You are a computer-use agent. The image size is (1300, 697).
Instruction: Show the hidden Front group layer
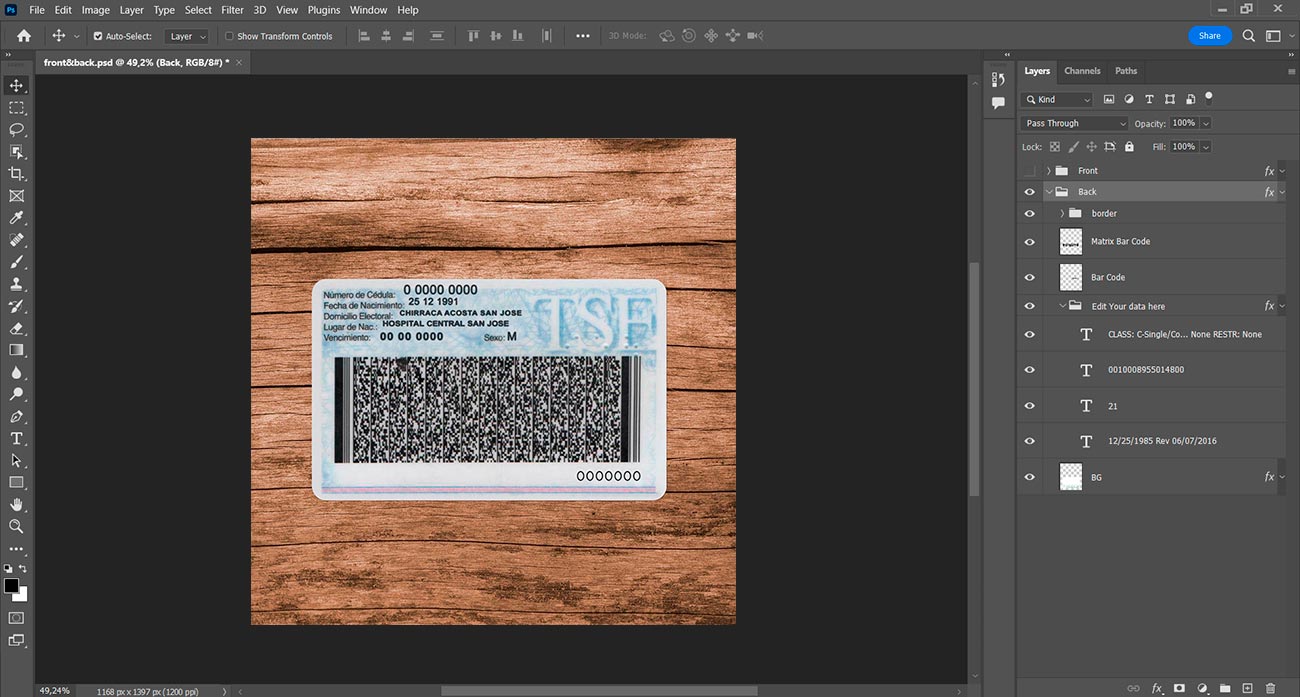[1030, 171]
